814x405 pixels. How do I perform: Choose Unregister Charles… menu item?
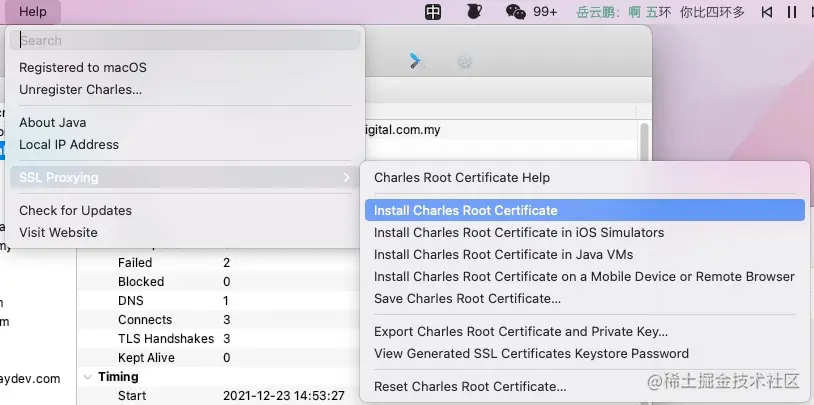[x=80, y=89]
